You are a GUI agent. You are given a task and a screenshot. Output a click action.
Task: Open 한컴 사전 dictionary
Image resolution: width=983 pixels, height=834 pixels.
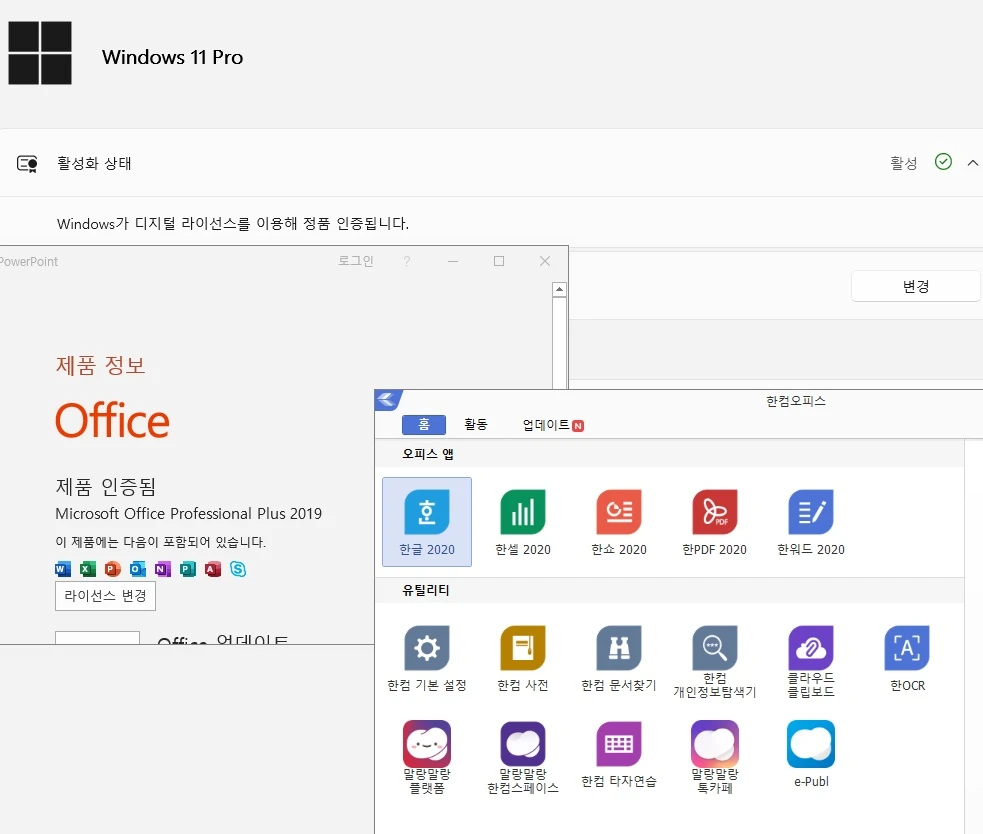click(x=523, y=658)
